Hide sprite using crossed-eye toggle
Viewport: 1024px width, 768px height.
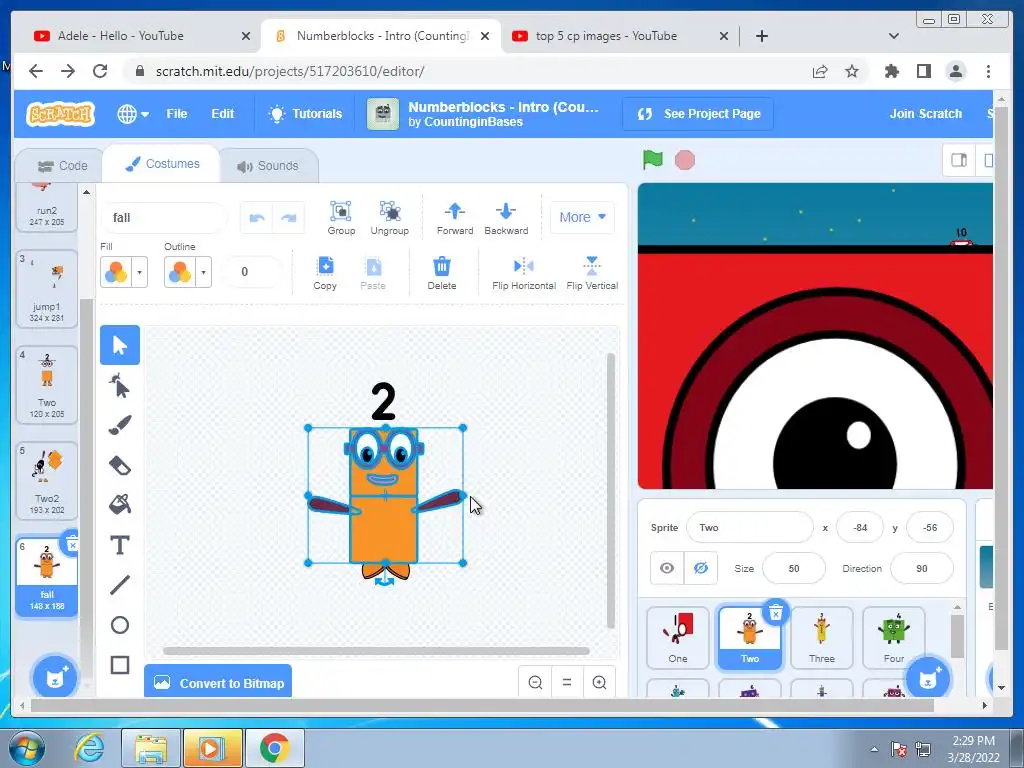pyautogui.click(x=701, y=568)
